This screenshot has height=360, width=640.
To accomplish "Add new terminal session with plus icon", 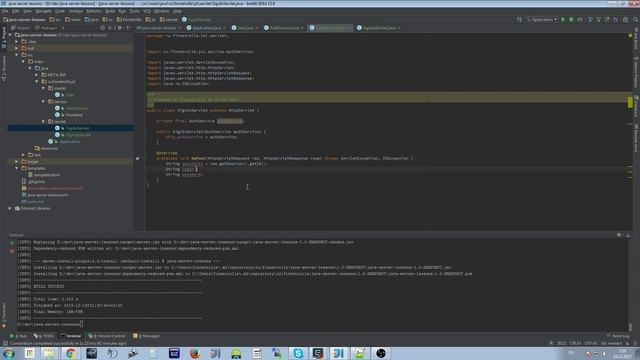I will (x=12, y=243).
